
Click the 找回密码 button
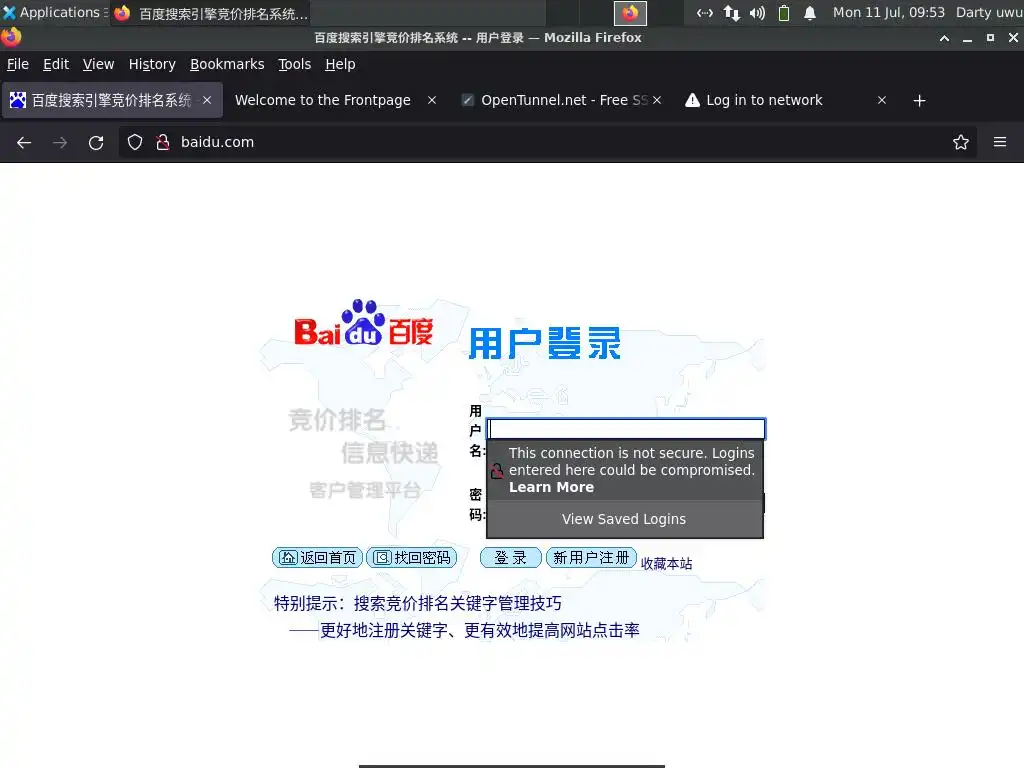[x=412, y=557]
